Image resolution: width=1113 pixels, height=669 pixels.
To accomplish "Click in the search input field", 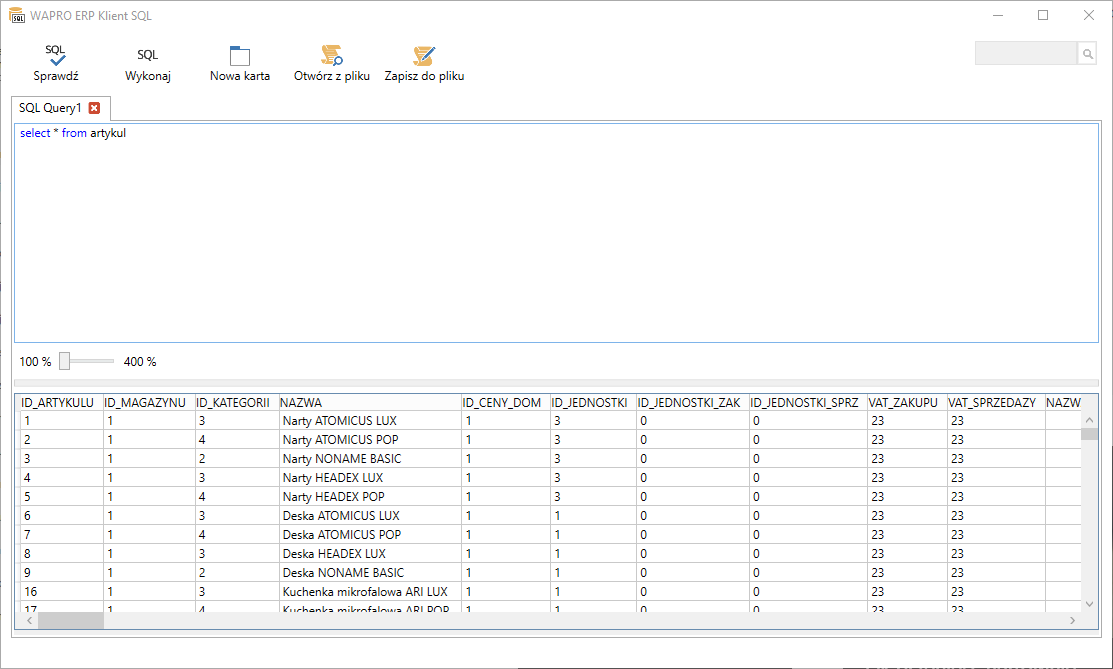I will 1025,54.
